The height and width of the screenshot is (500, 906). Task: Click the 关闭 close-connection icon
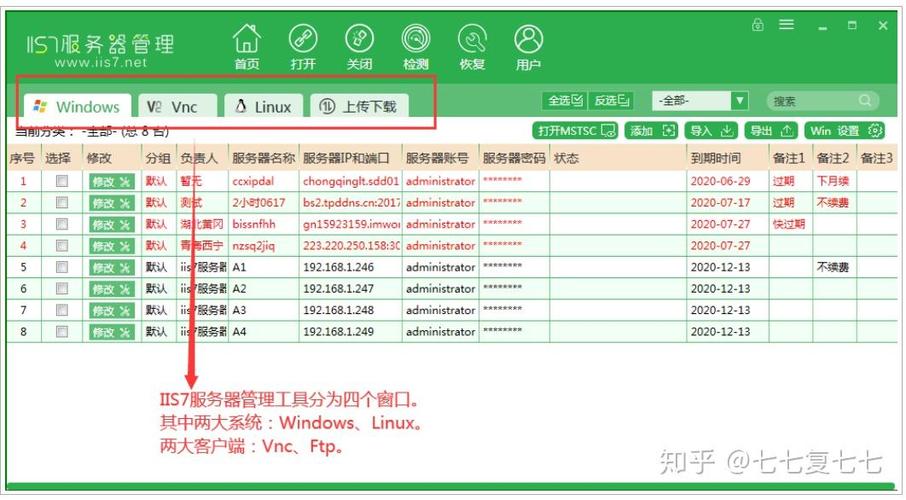pos(359,46)
